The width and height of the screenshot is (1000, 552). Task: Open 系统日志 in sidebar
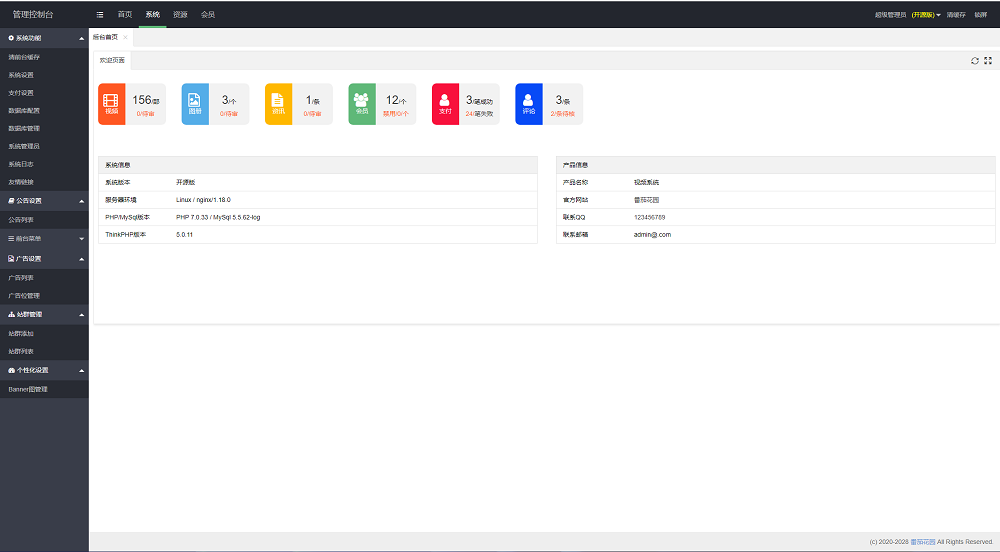click(21, 164)
